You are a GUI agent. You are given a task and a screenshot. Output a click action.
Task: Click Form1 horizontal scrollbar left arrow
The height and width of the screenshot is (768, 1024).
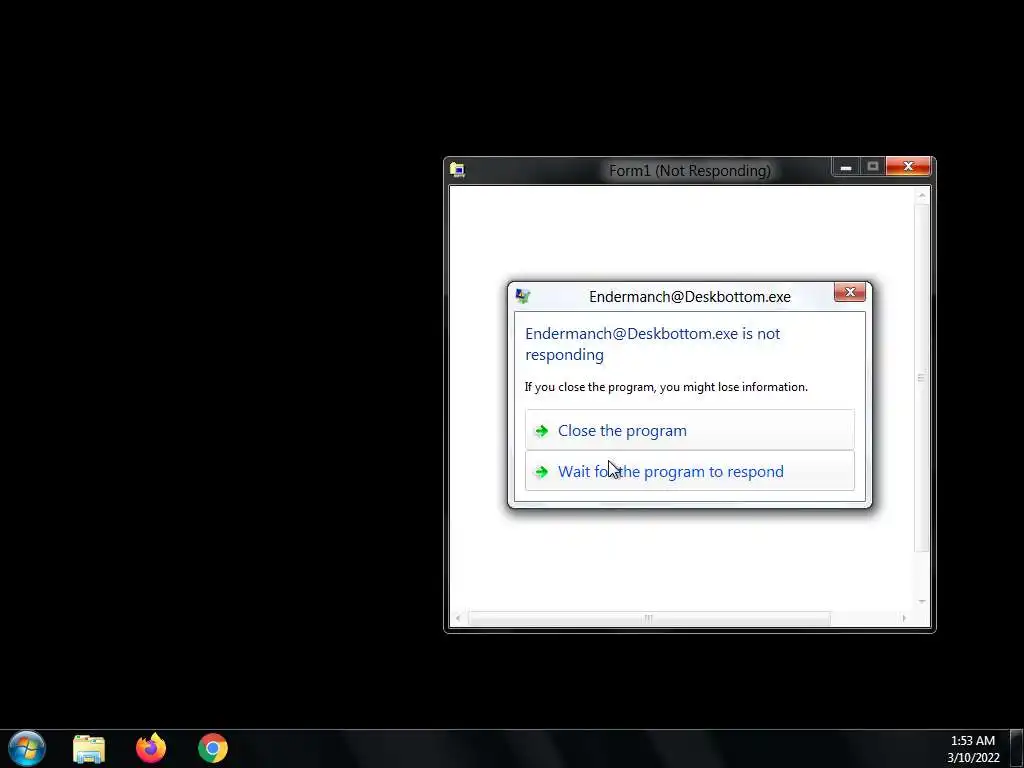458,618
